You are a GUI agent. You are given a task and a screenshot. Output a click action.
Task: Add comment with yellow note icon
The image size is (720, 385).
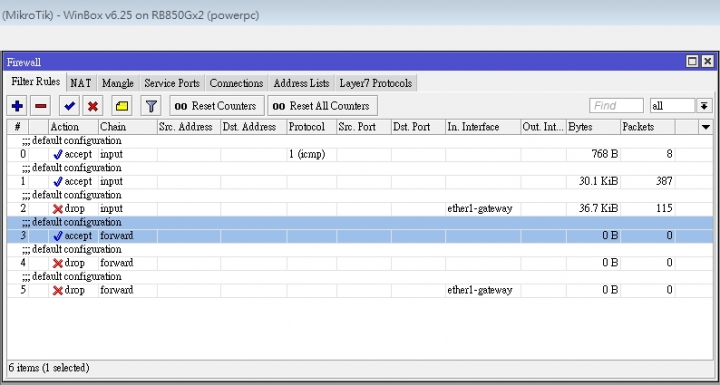coord(122,106)
